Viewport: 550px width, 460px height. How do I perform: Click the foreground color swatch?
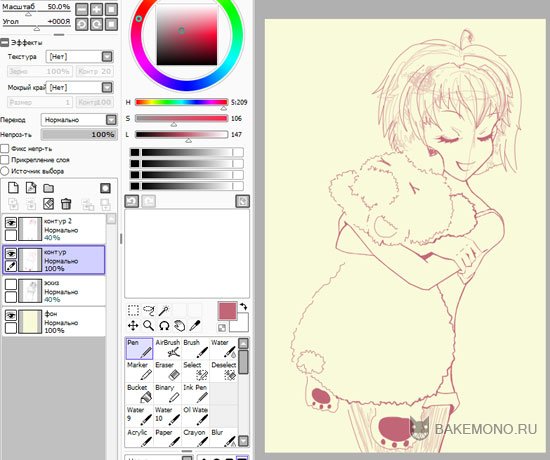coord(227,311)
